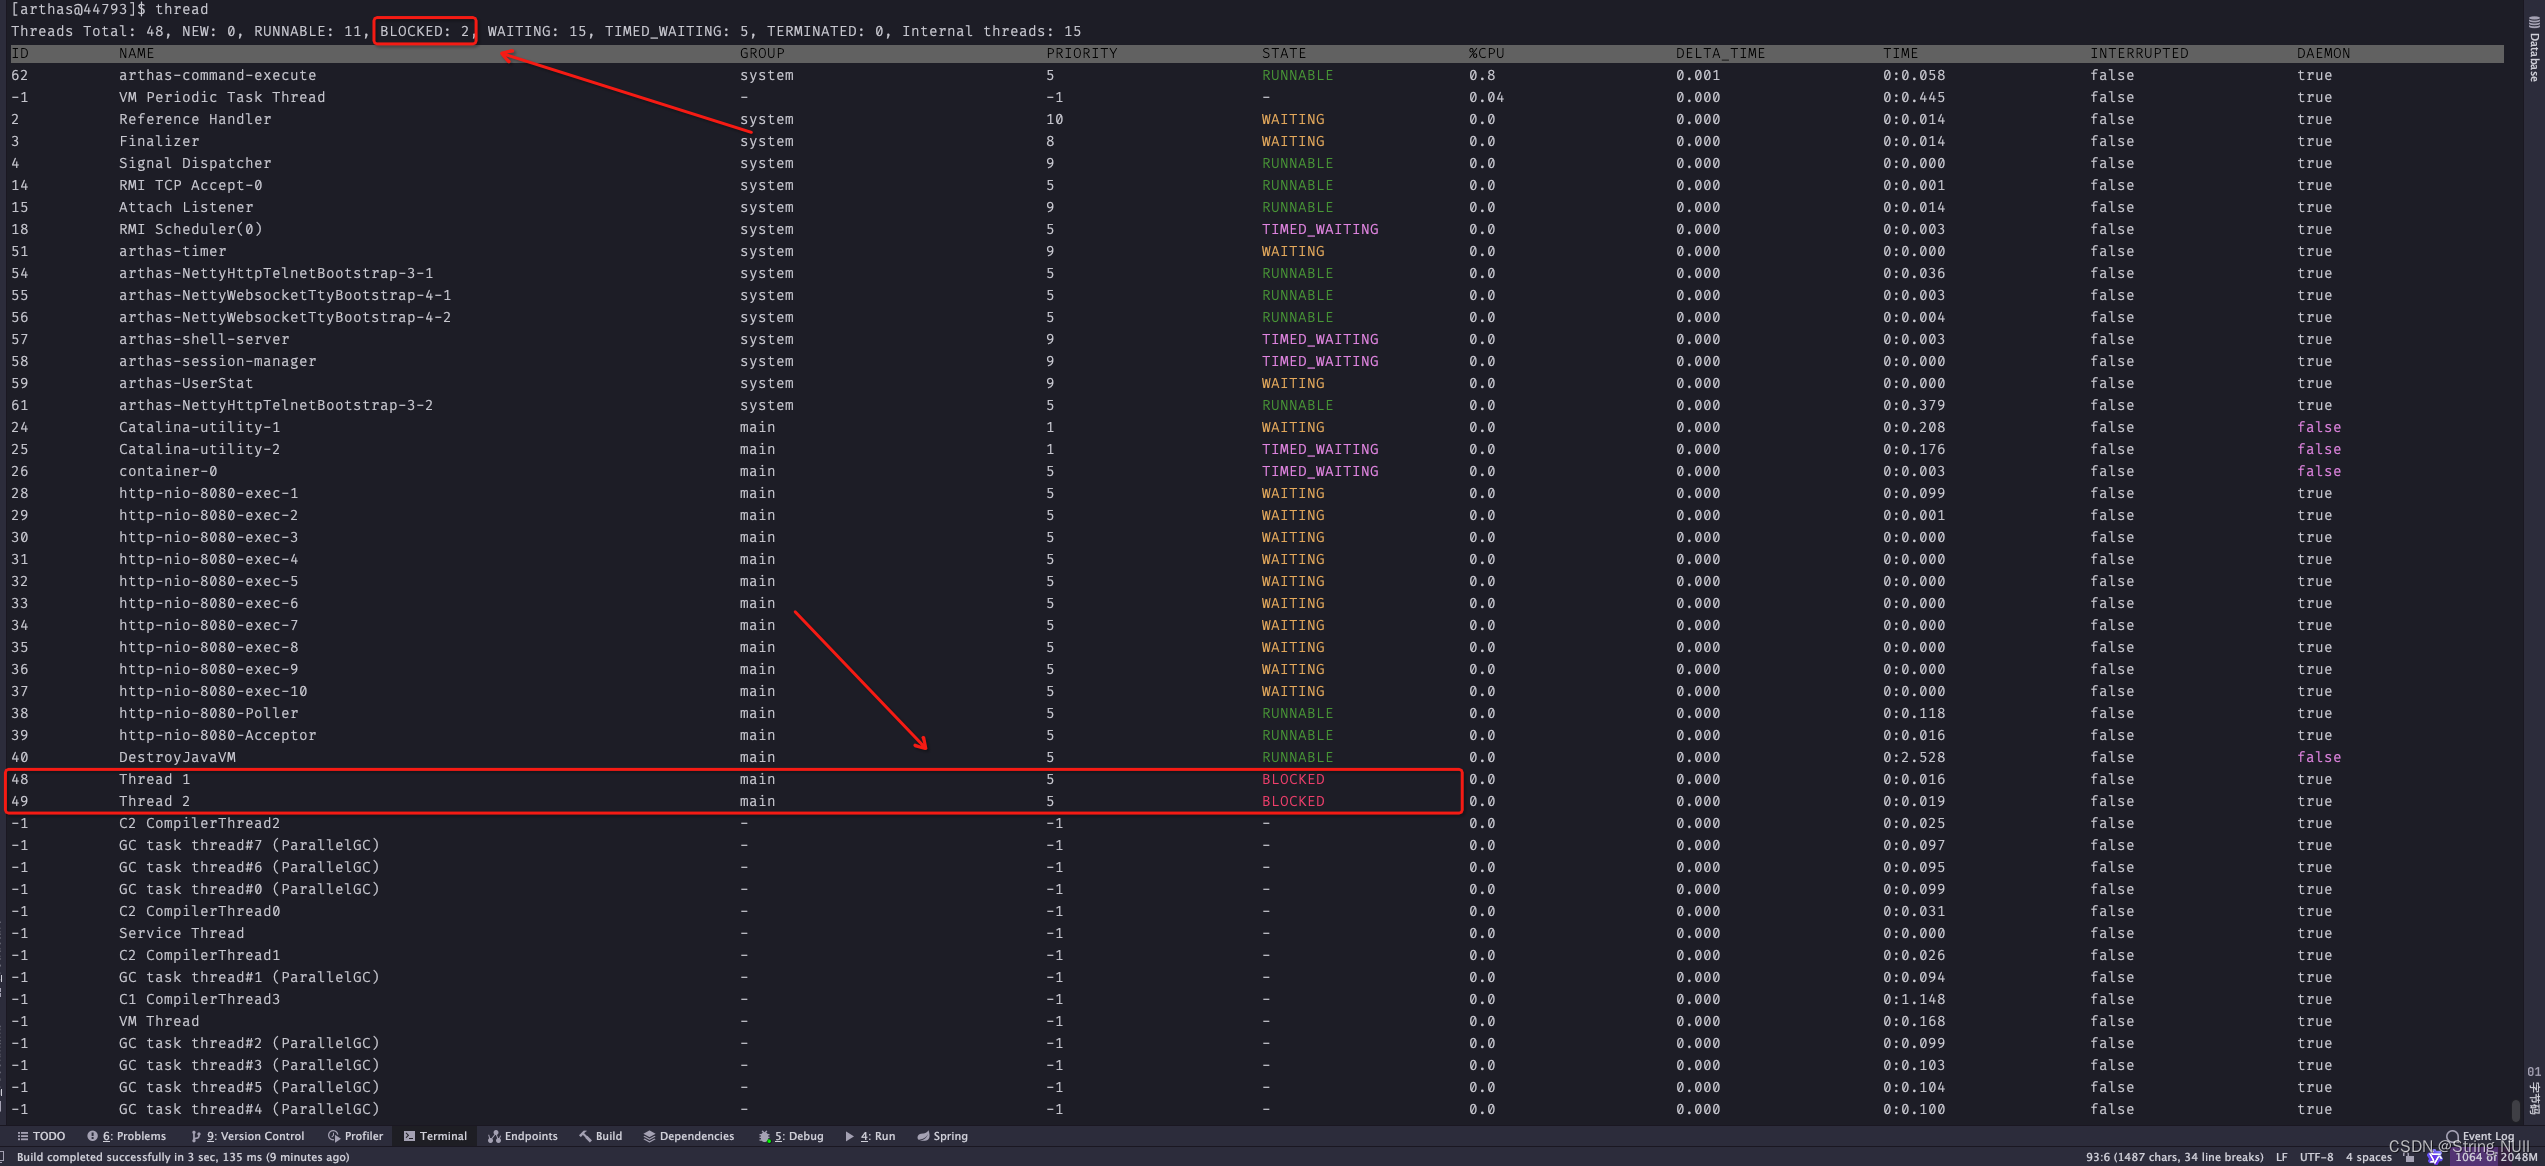The height and width of the screenshot is (1166, 2545).
Task: Toggle the read-only lock icon
Action: pos(2410,1157)
